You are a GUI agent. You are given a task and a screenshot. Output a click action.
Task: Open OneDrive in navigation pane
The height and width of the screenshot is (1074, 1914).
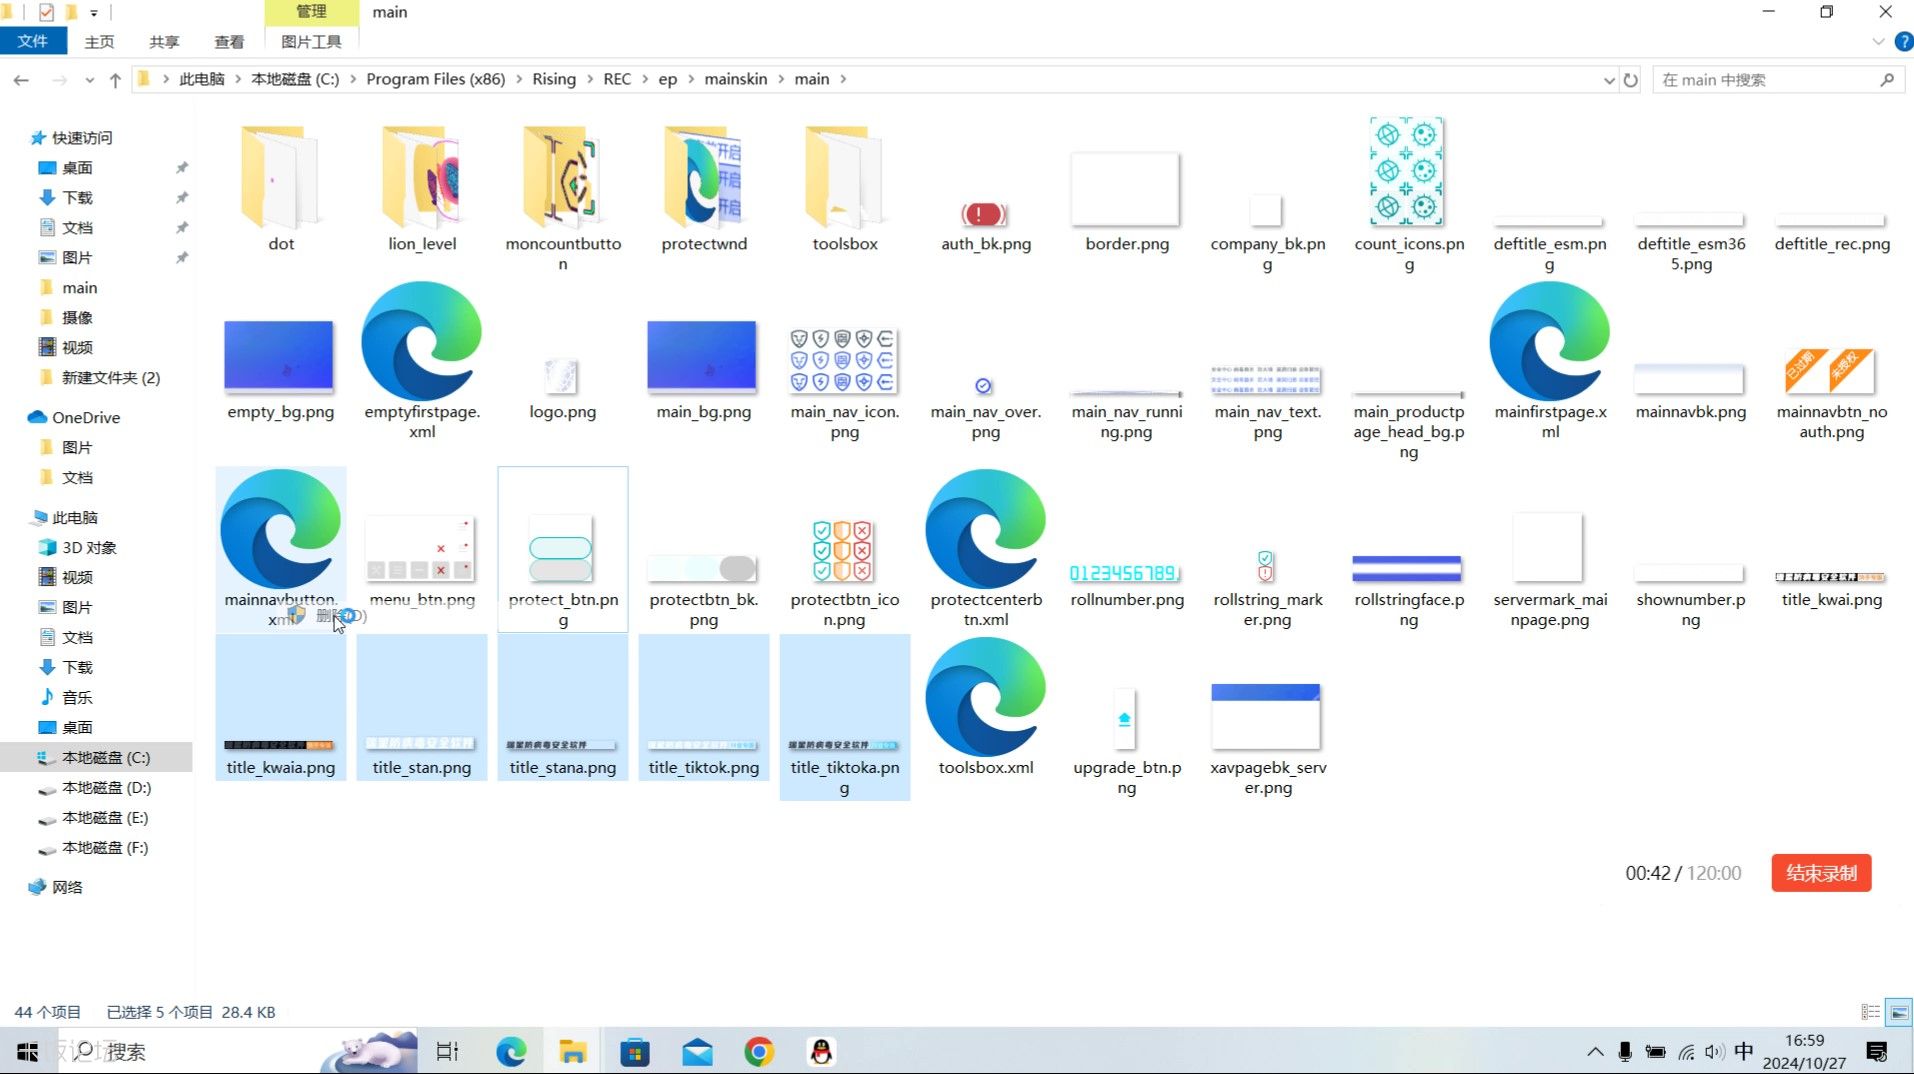tap(86, 417)
